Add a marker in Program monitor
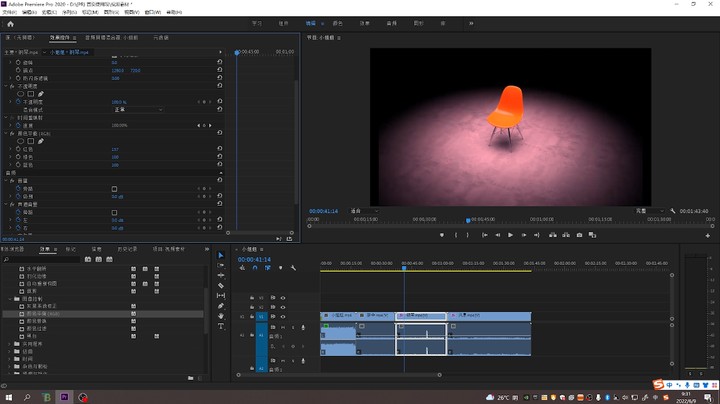 441,235
